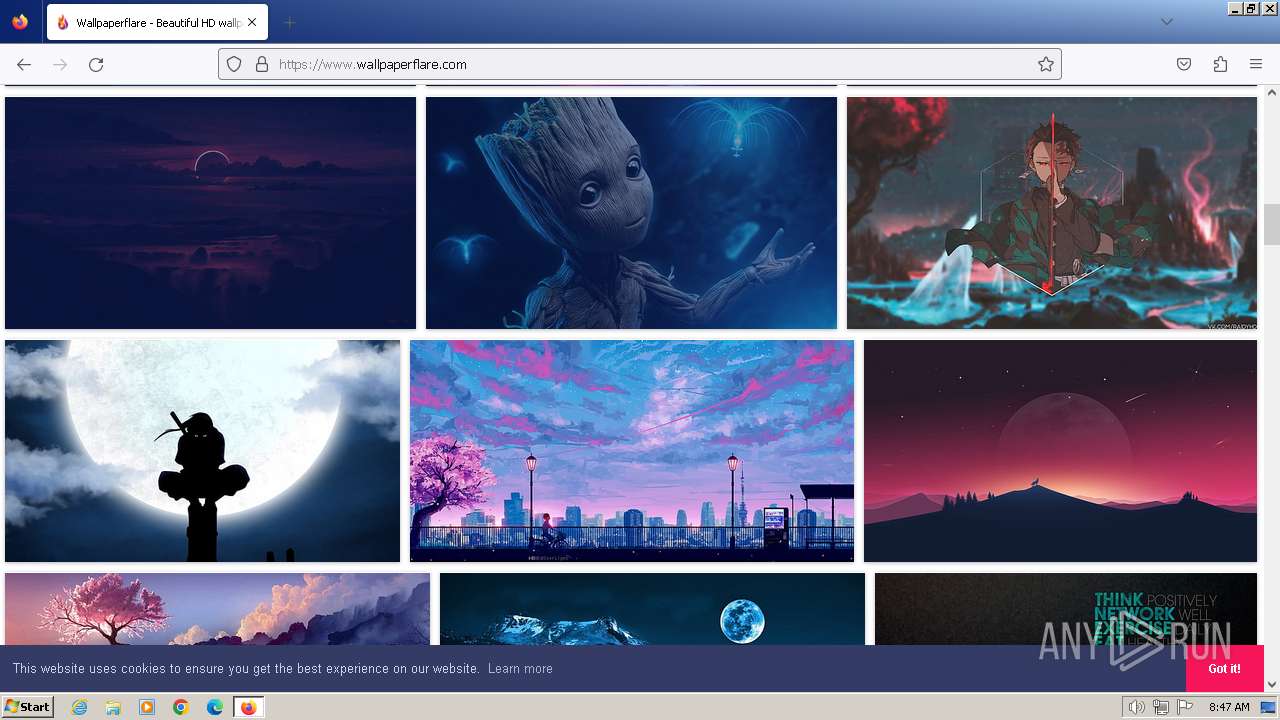Launch Microsoft Edge from taskbar

[x=215, y=707]
